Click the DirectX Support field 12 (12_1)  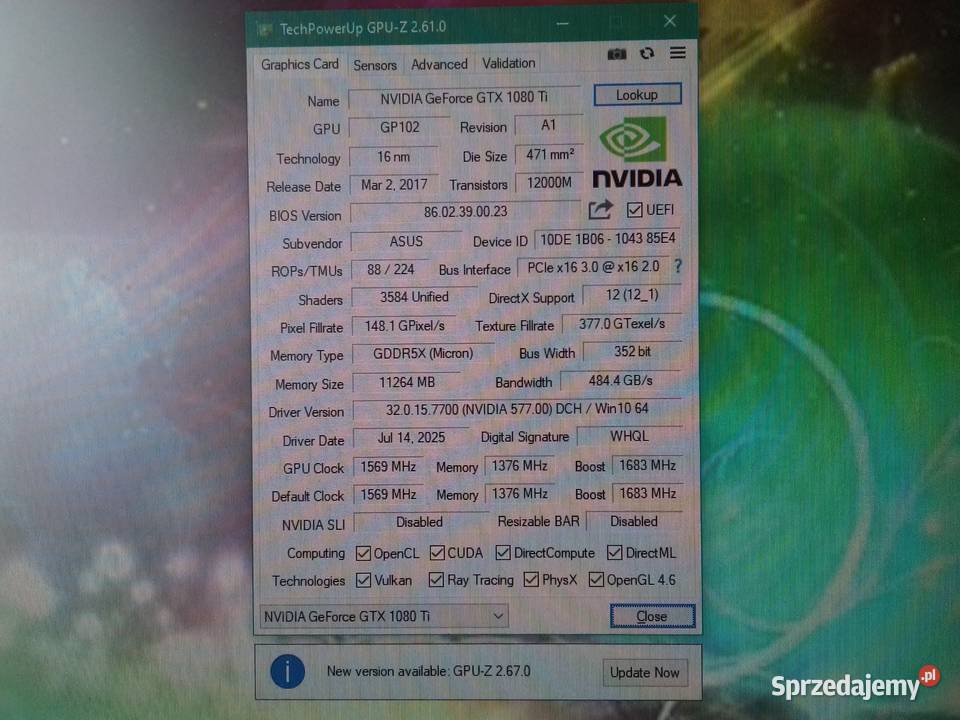632,295
